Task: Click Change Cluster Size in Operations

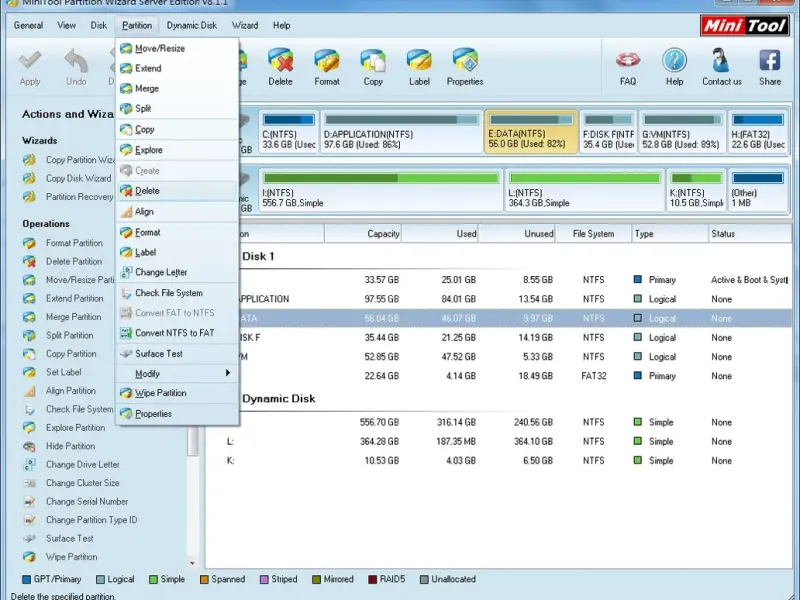Action: pyautogui.click(x=82, y=483)
